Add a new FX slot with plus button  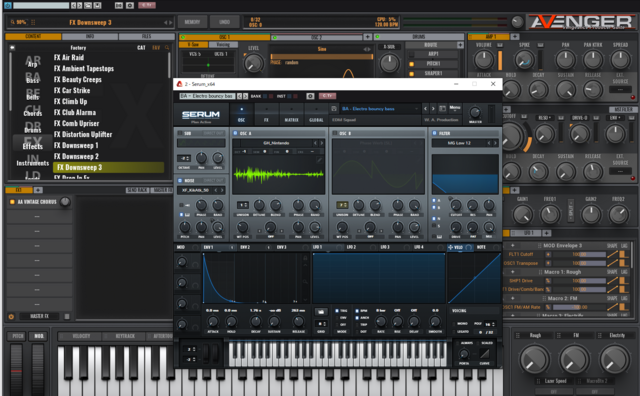pyautogui.click(x=38, y=190)
